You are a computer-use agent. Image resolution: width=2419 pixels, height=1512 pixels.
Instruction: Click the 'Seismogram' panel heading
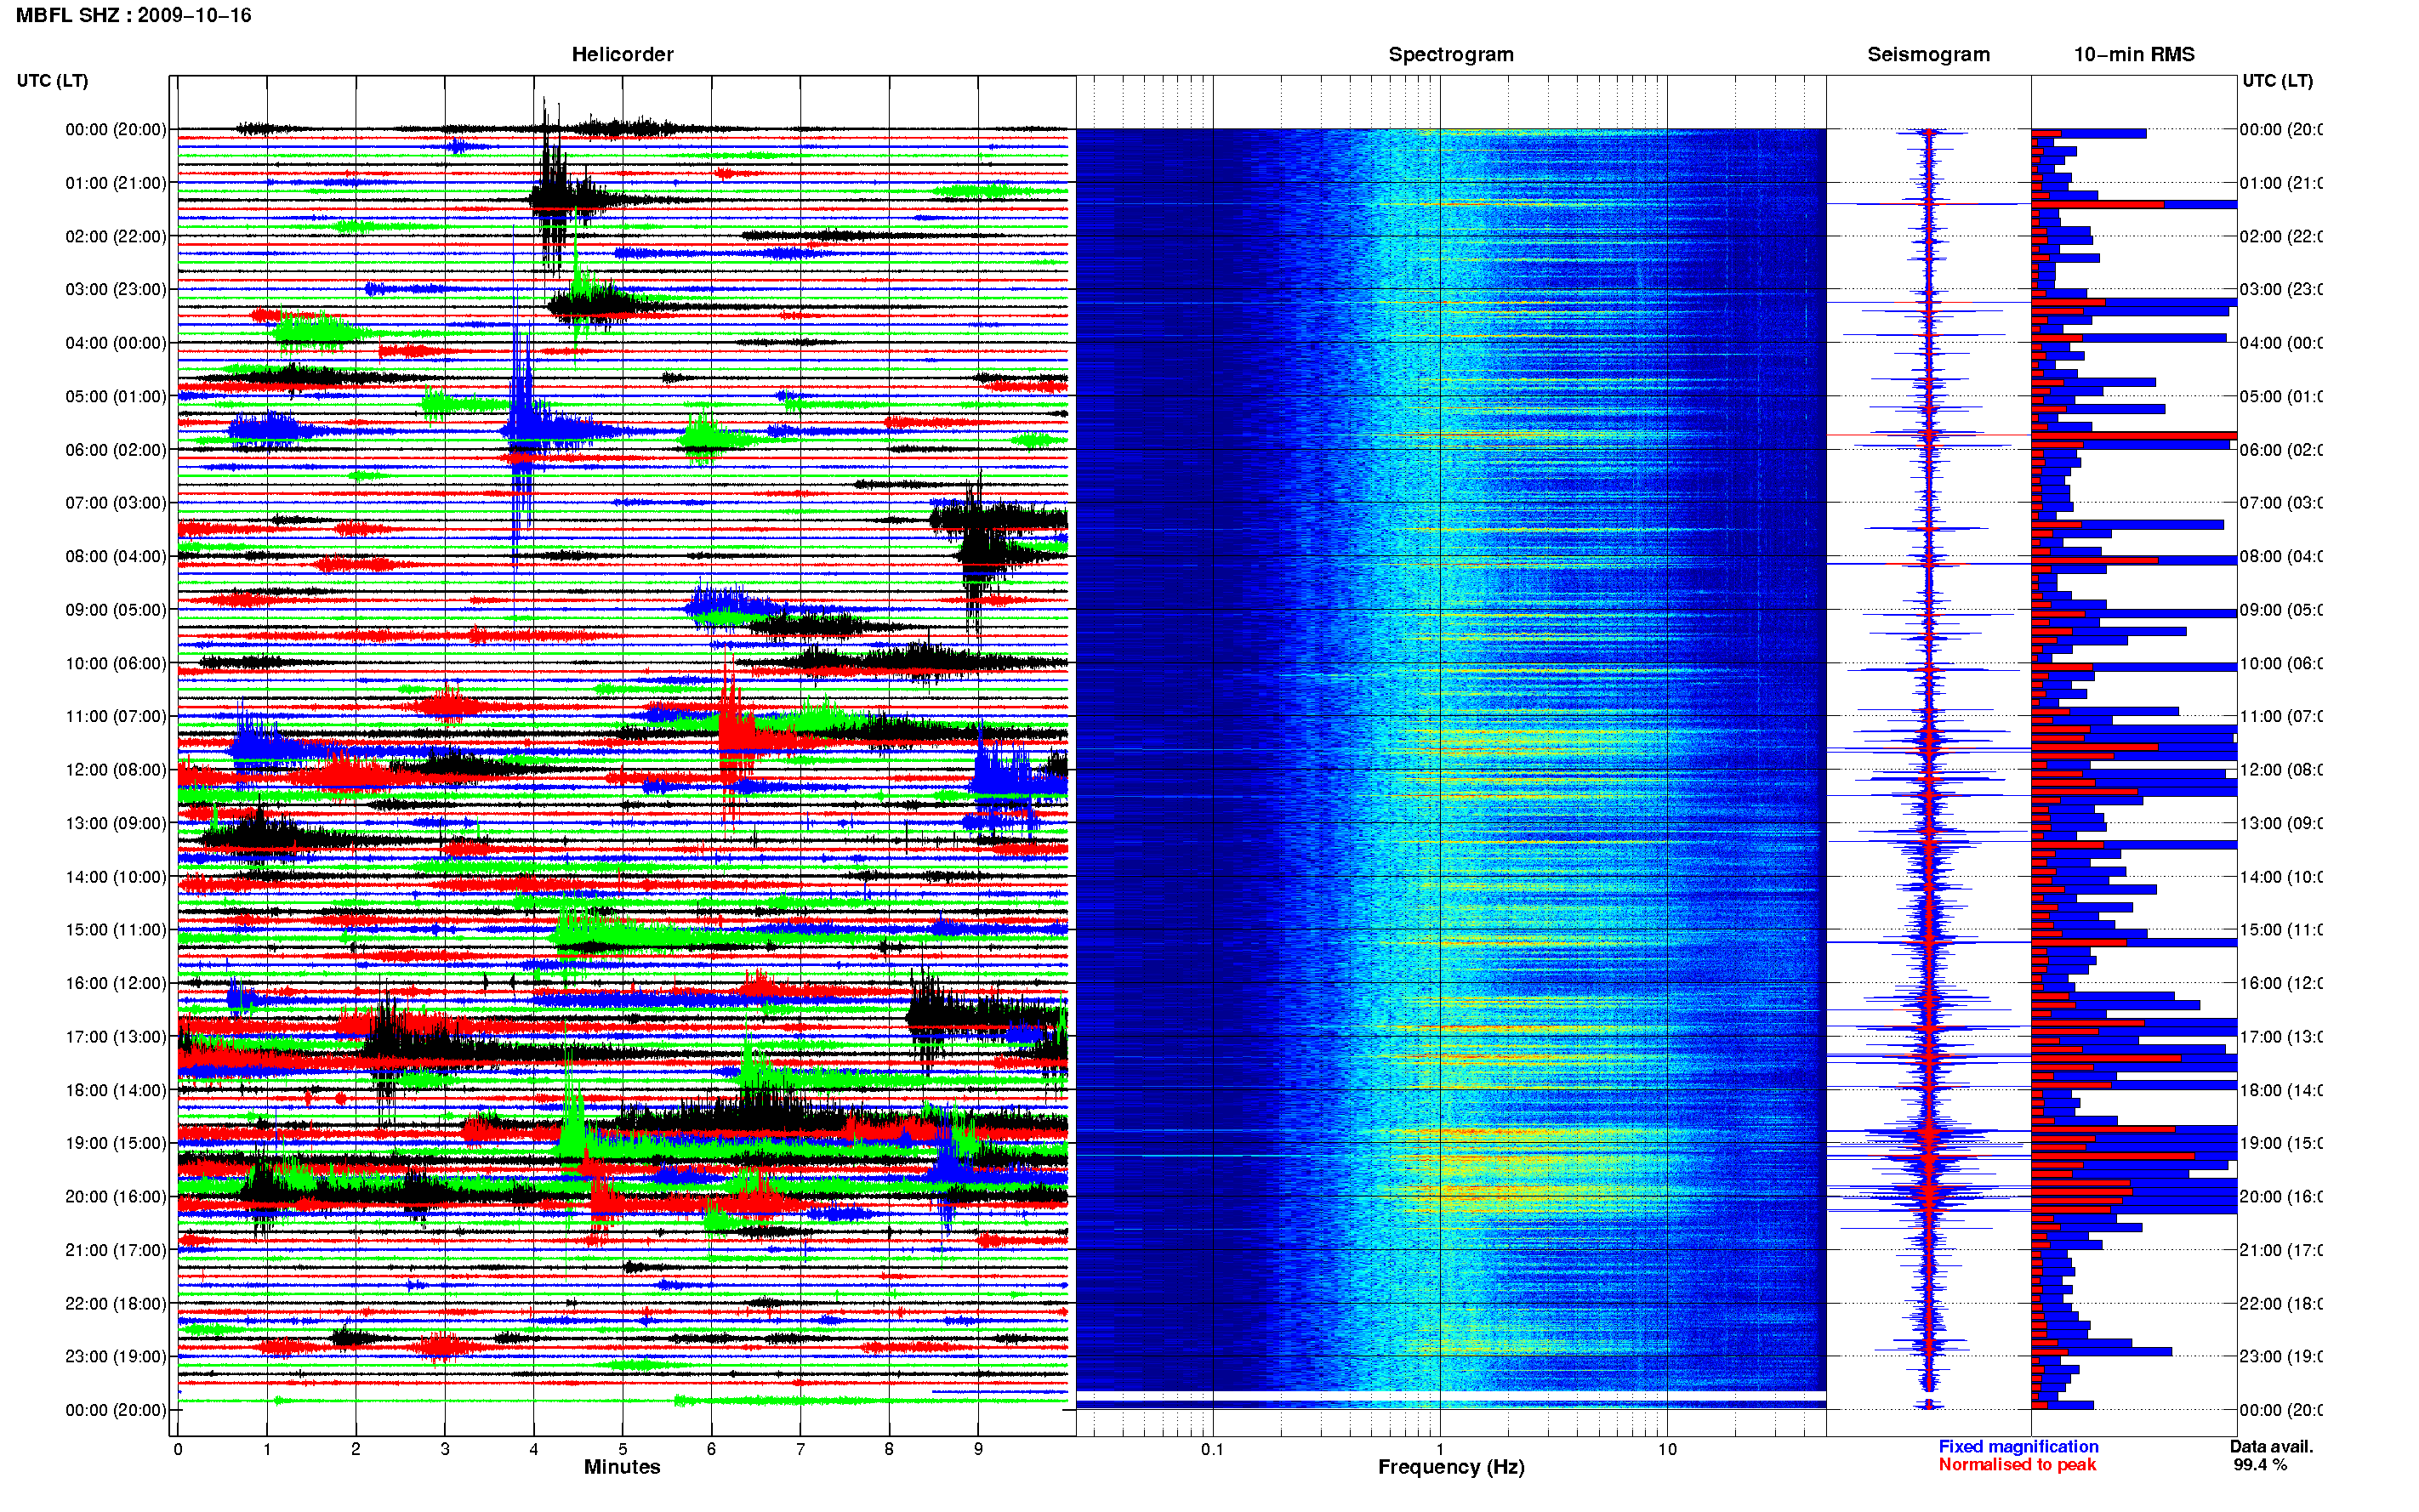pos(1928,54)
